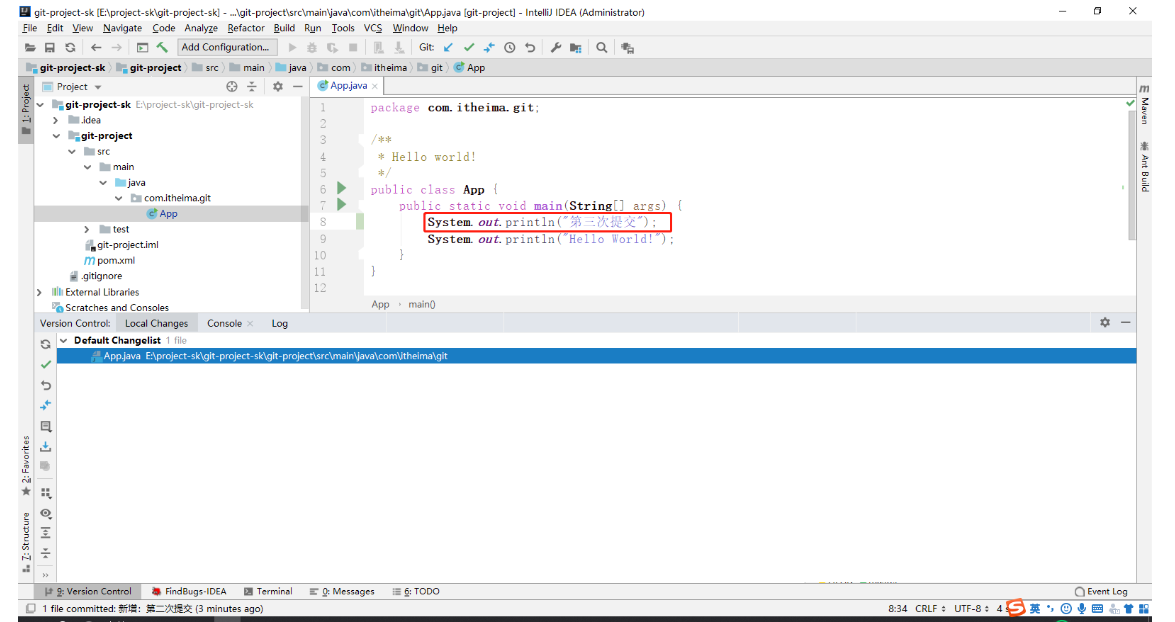This screenshot has height=622, width=1175.
Task: Close the App.java editor tab
Action: (x=375, y=86)
